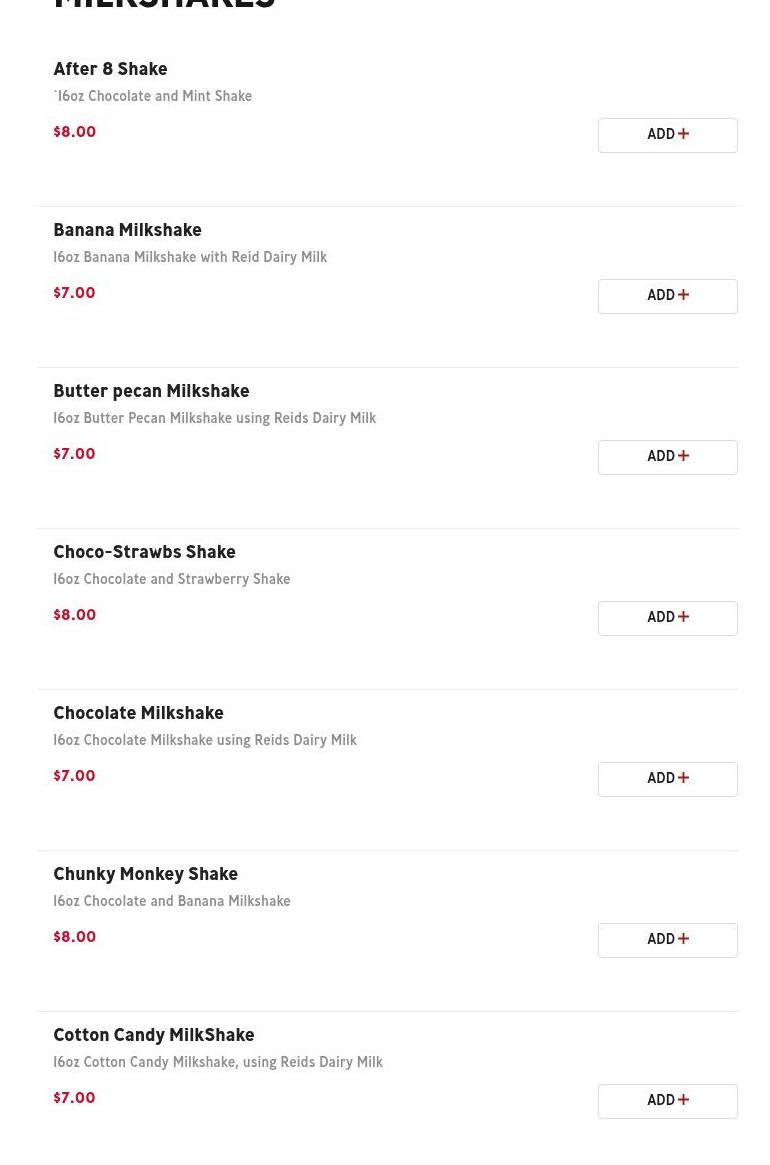This screenshot has height=1165, width=770.
Task: Open the Choco-Strawbs Shake title
Action: point(144,552)
